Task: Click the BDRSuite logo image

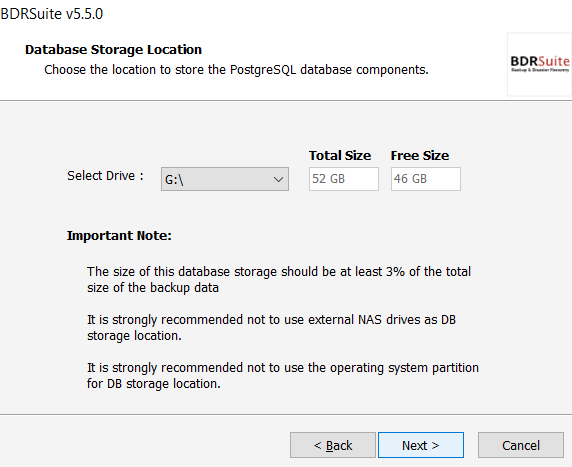Action: click(540, 65)
